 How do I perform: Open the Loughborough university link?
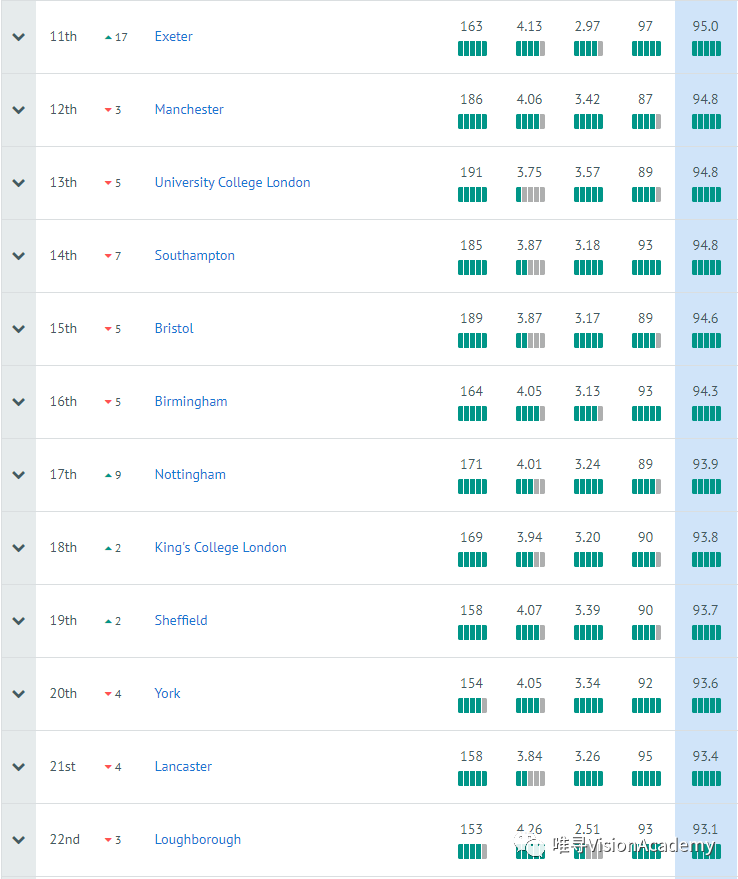197,840
